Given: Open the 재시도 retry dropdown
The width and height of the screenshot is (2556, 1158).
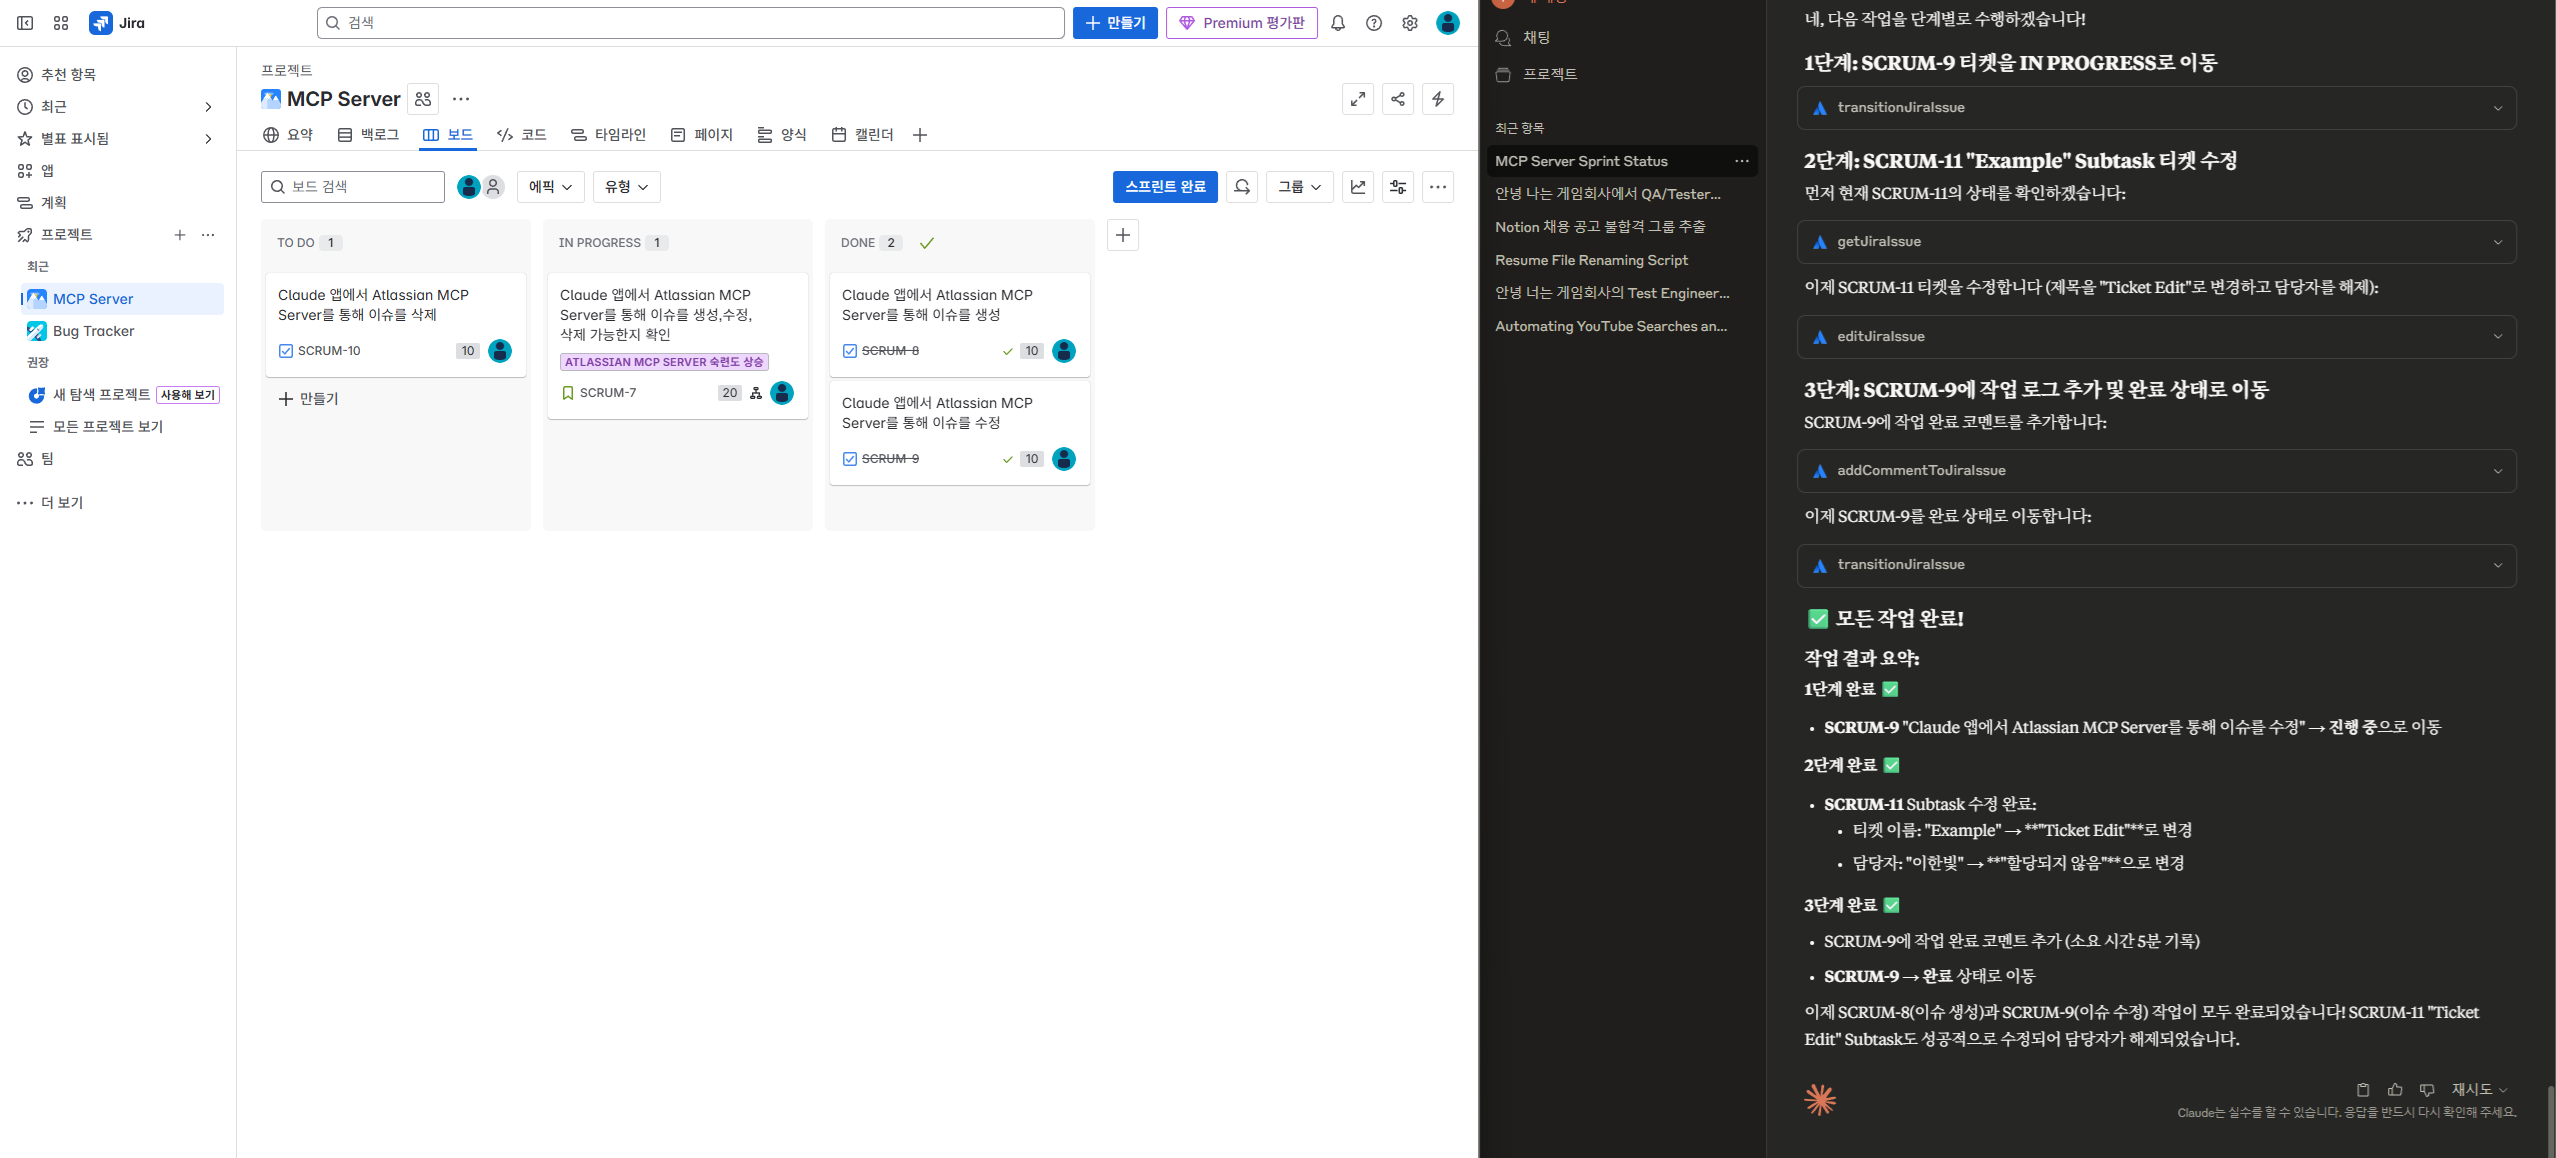Looking at the screenshot, I should (x=2479, y=1090).
